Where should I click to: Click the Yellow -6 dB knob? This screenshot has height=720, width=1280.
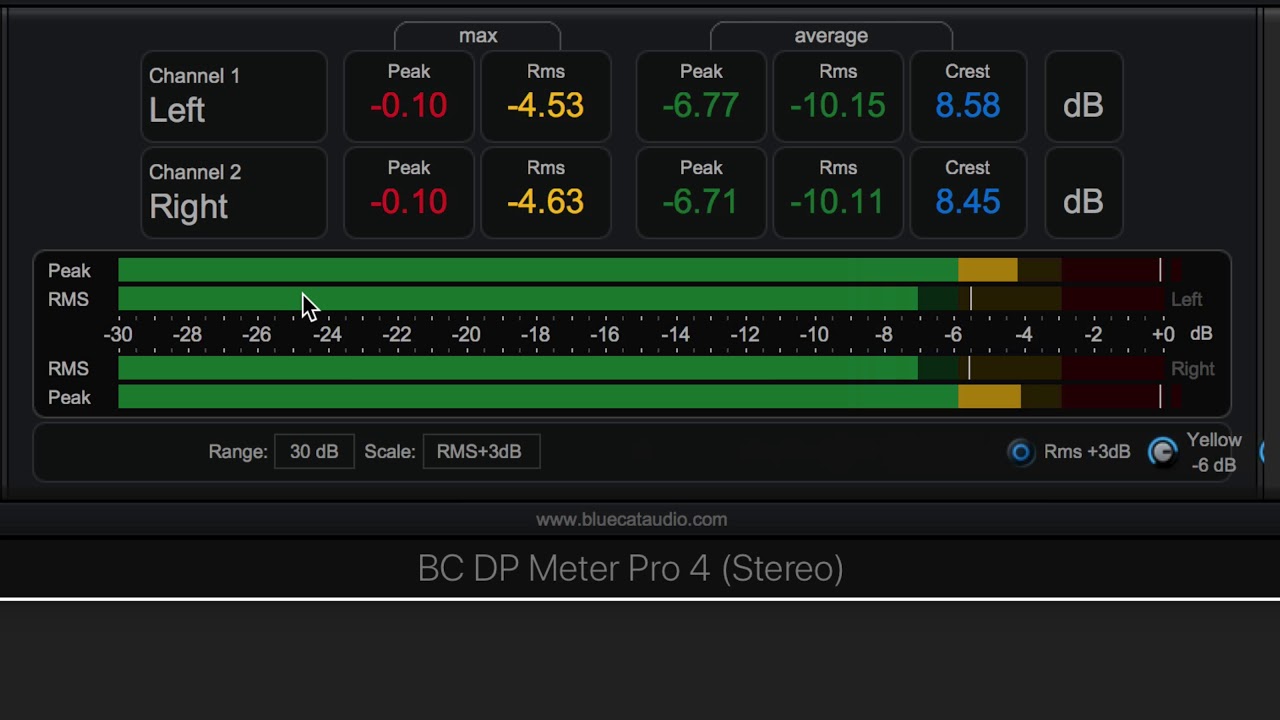(1162, 452)
